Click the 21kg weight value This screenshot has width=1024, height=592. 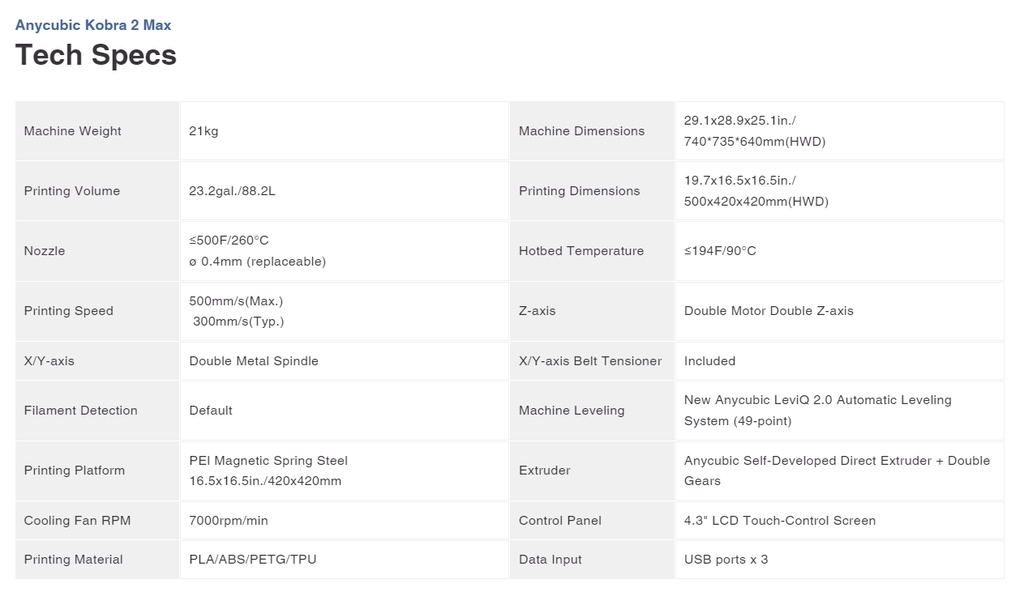(204, 131)
